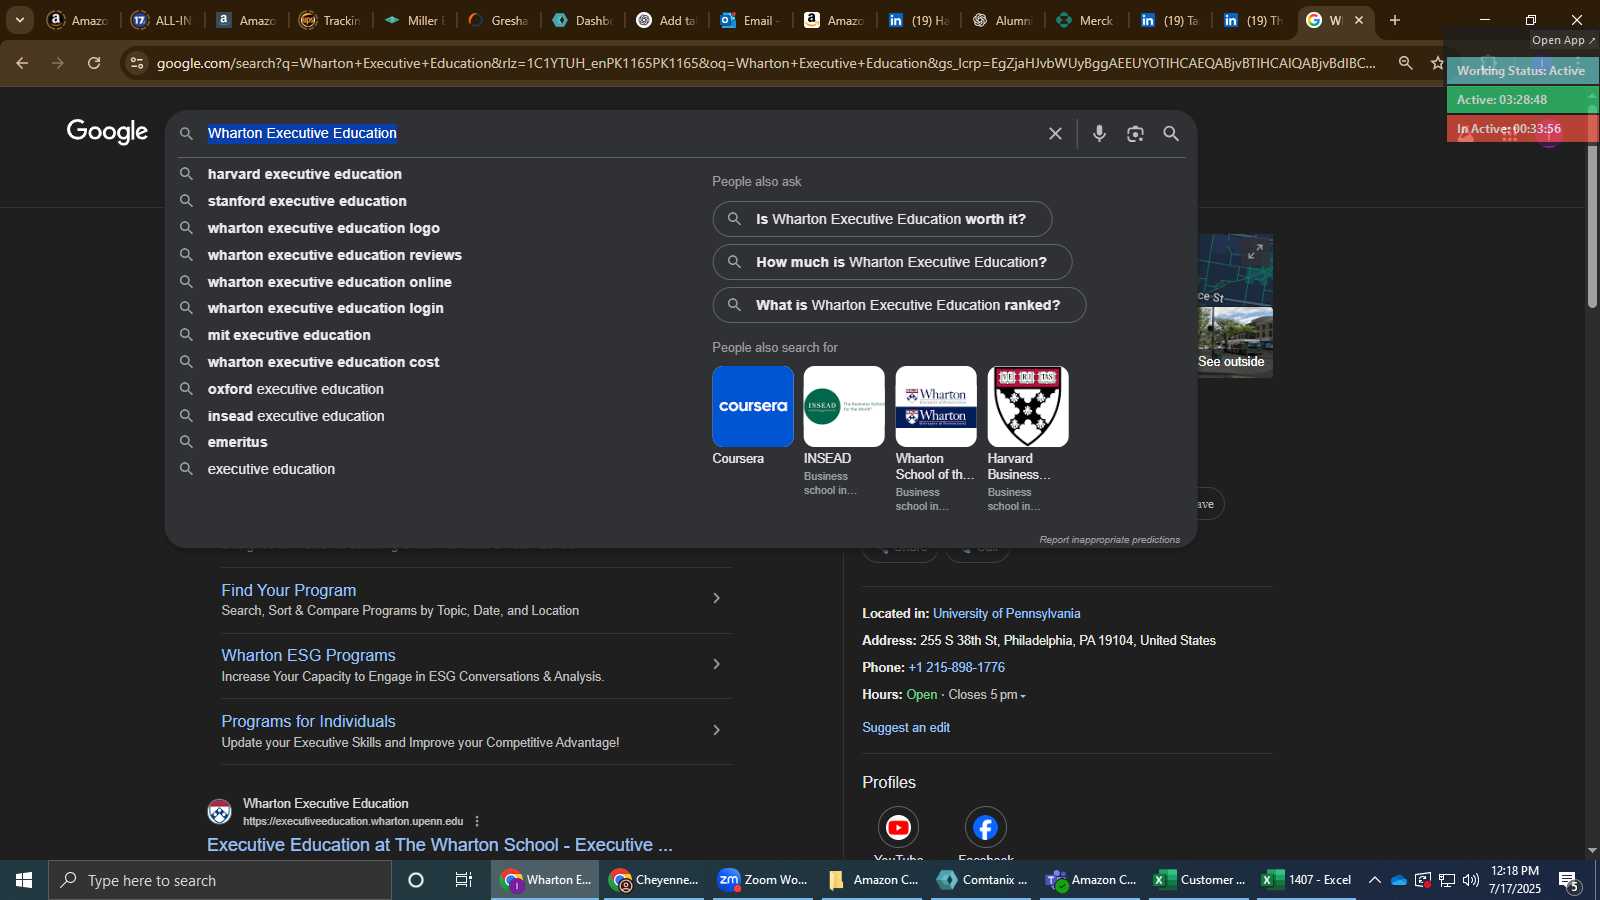Open the Google logo homepage
Viewport: 1600px width, 900px height.
pos(107,132)
